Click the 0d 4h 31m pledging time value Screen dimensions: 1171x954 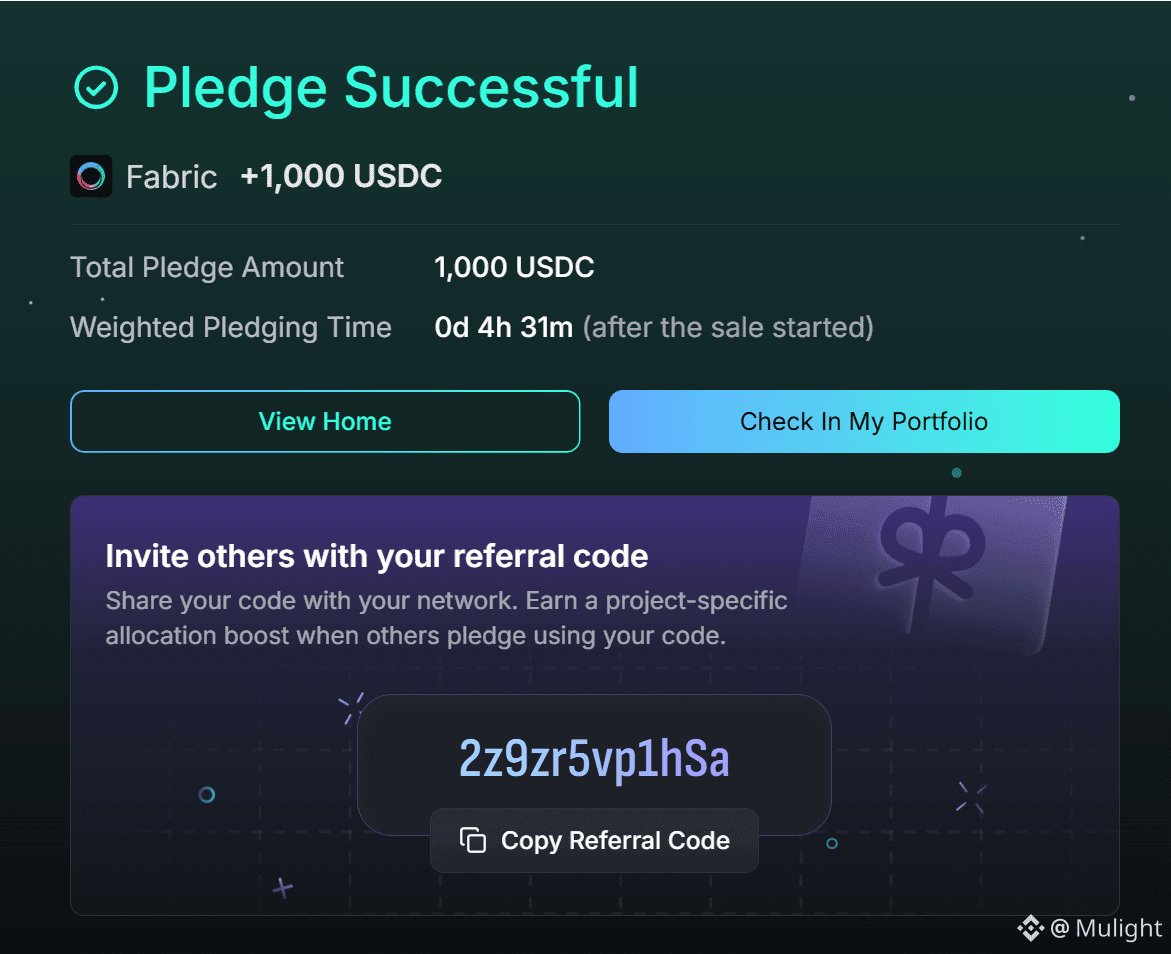tap(504, 327)
